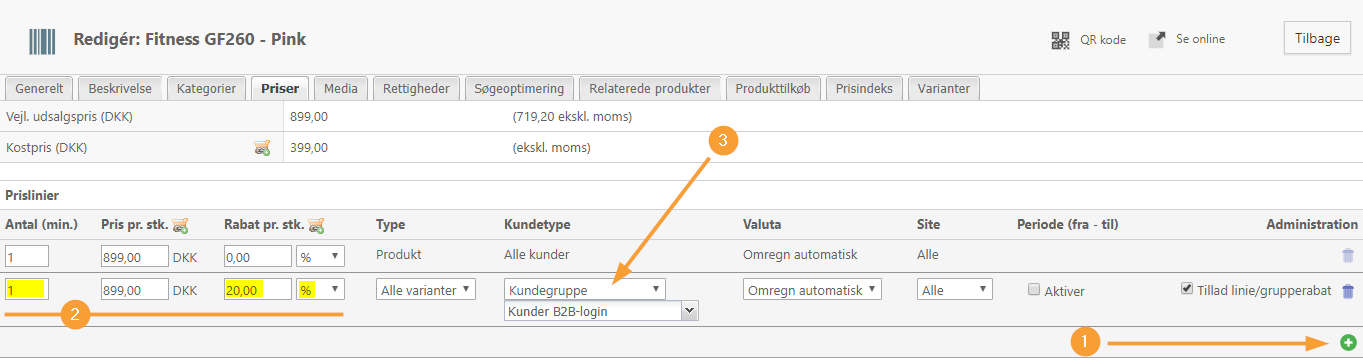Open the Søgeoptimering tab
The width and height of the screenshot is (1363, 360).
pyautogui.click(x=520, y=88)
